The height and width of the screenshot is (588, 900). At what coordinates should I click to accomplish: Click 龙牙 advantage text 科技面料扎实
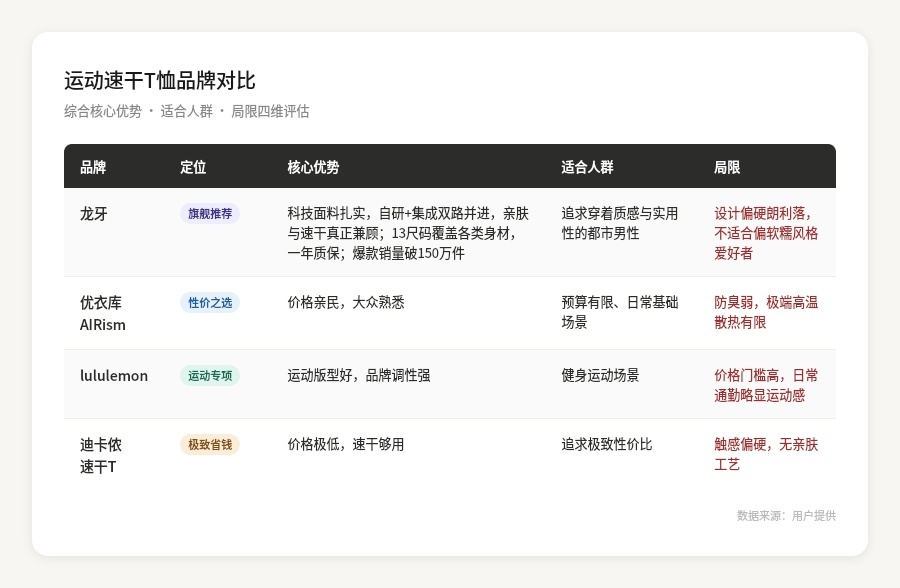point(326,214)
